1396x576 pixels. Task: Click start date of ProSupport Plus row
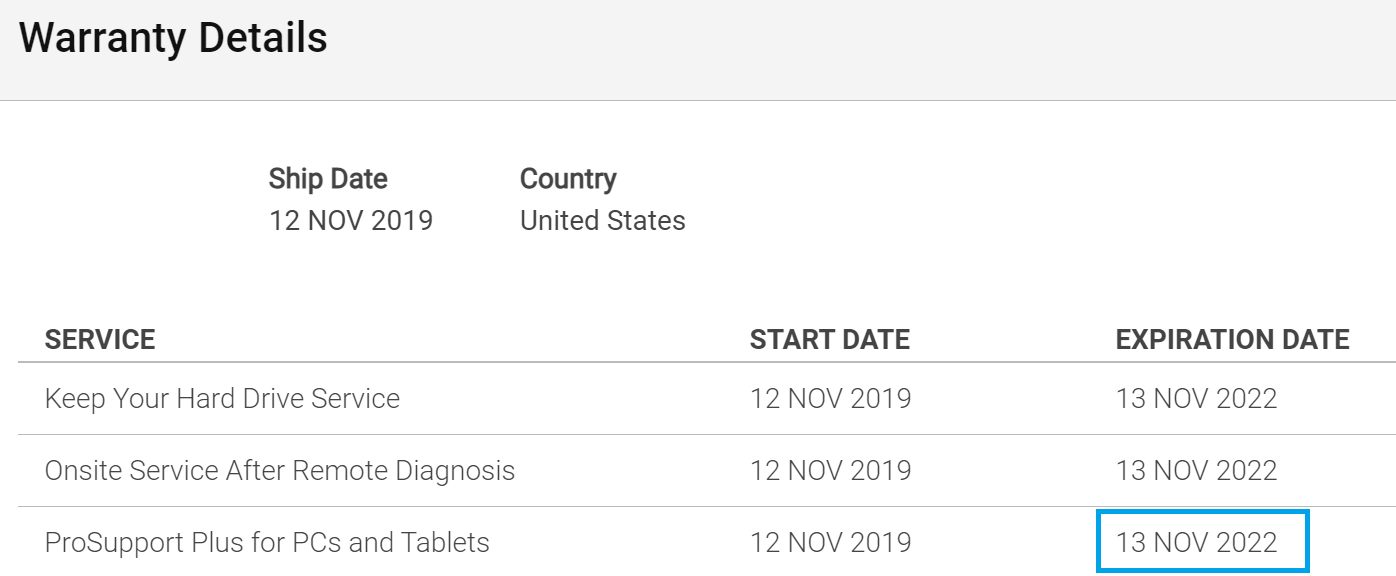click(831, 543)
